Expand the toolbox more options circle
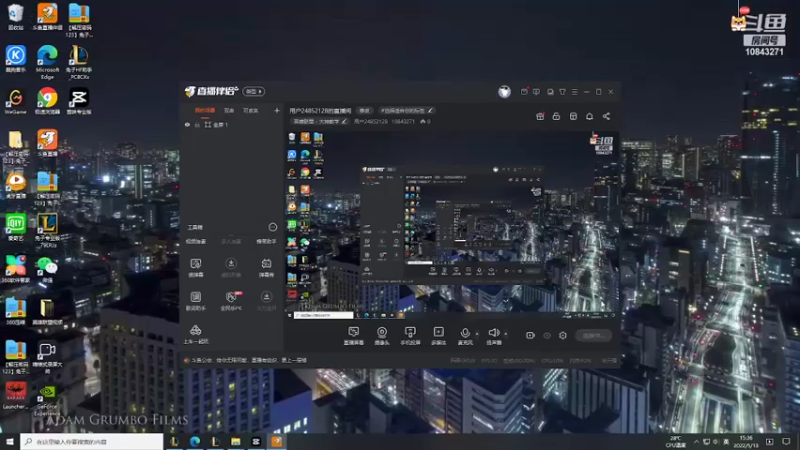Viewport: 800px width, 450px height. coord(272,227)
